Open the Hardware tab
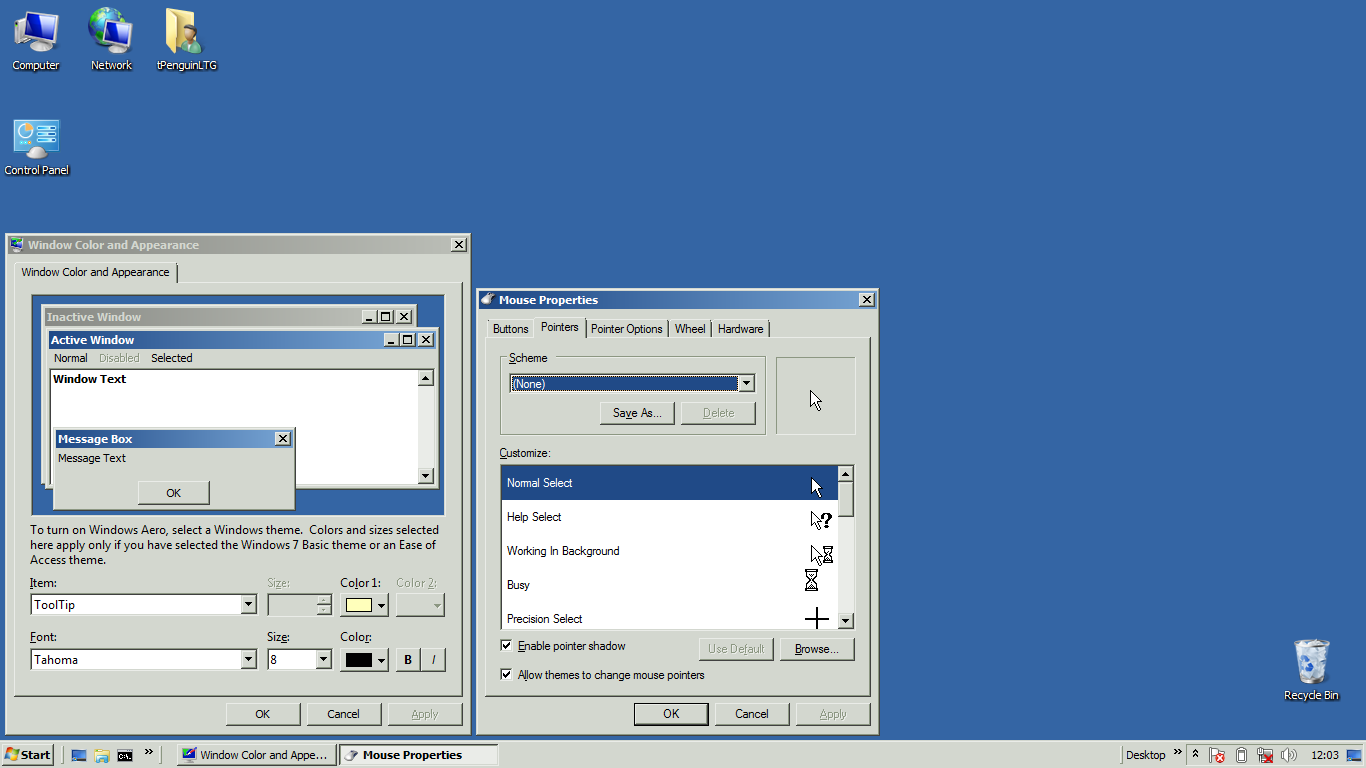 [x=740, y=329]
